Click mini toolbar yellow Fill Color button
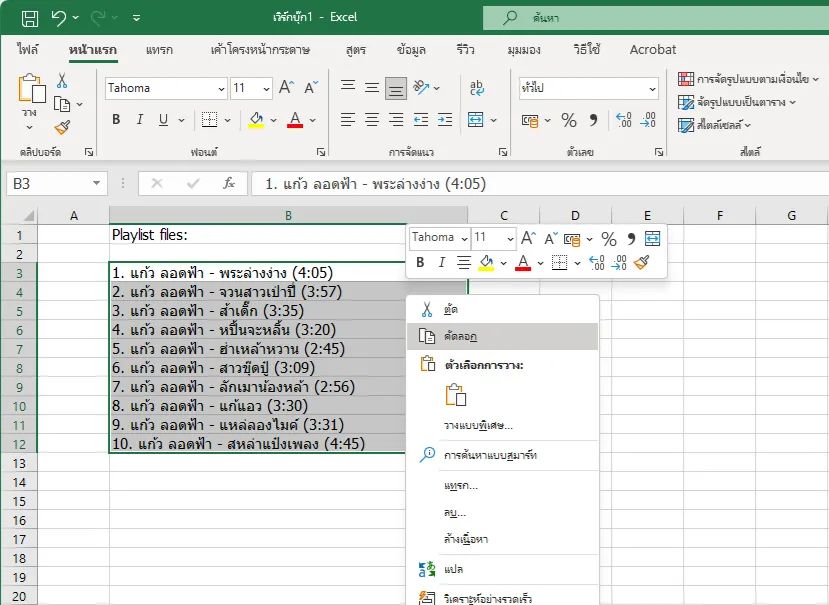The height and width of the screenshot is (605, 829). pyautogui.click(x=486, y=263)
